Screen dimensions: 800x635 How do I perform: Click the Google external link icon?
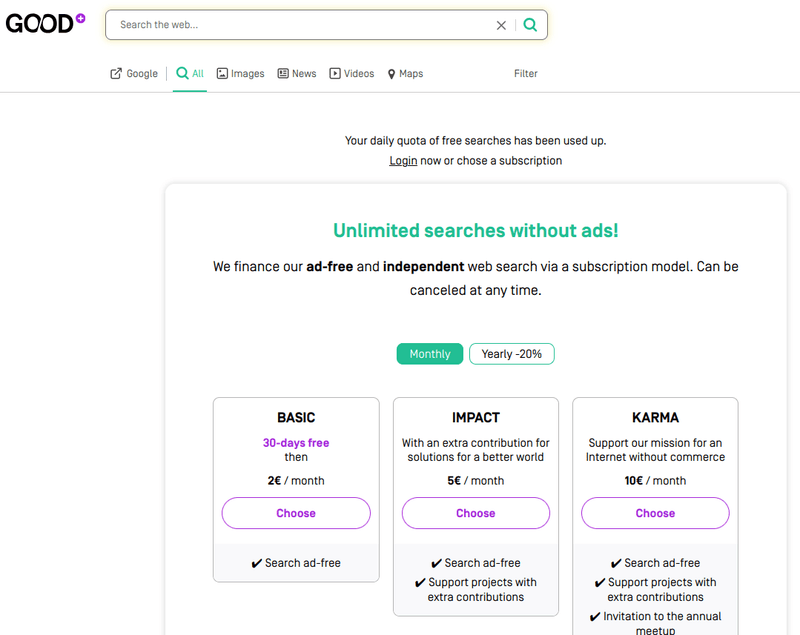[x=116, y=73]
